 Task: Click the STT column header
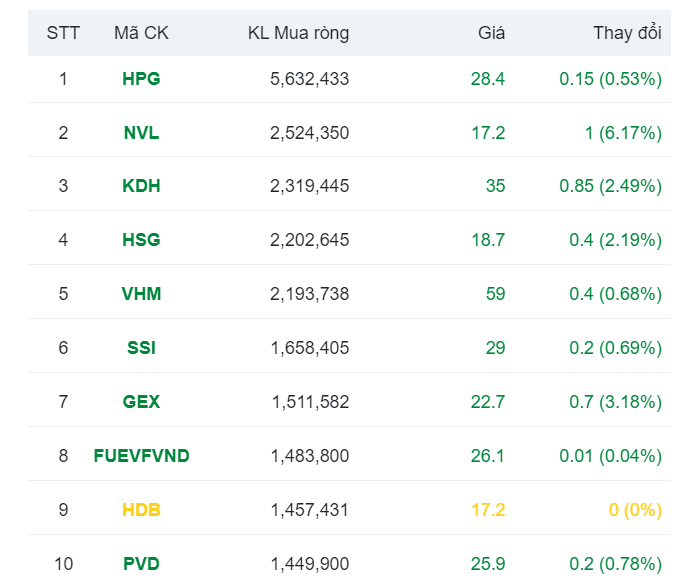pyautogui.click(x=63, y=33)
